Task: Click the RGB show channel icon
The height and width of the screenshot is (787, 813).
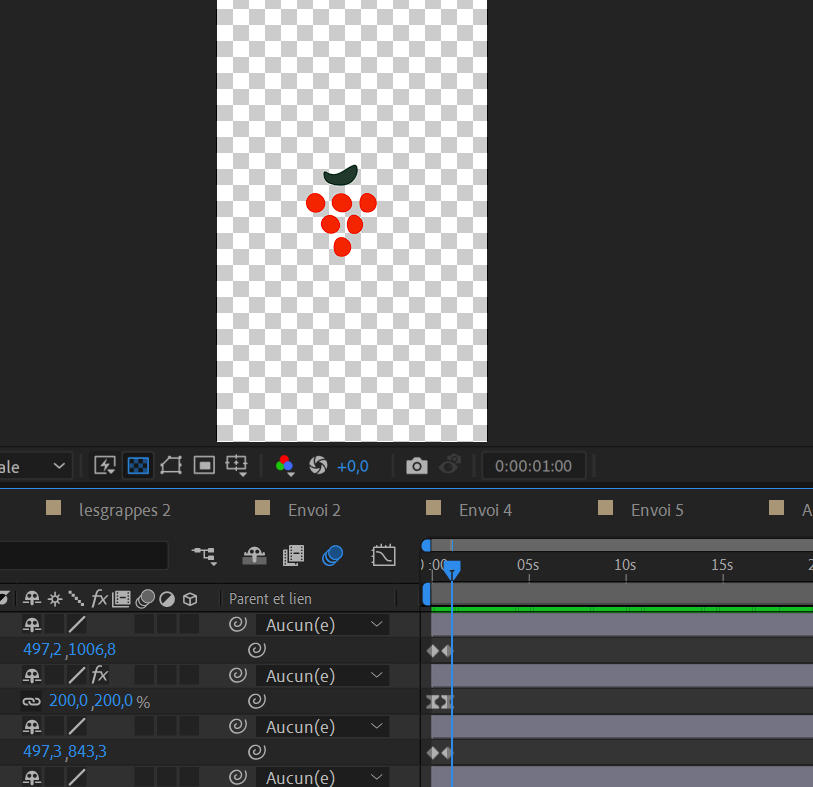Action: point(285,466)
